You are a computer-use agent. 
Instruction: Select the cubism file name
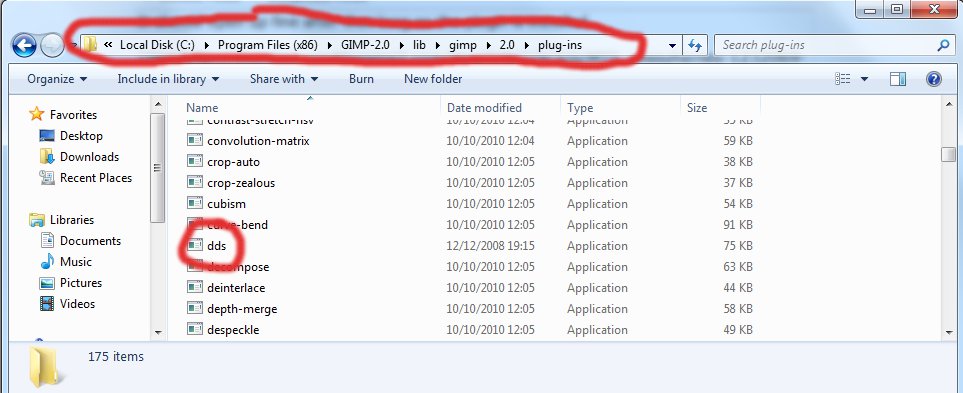227,204
